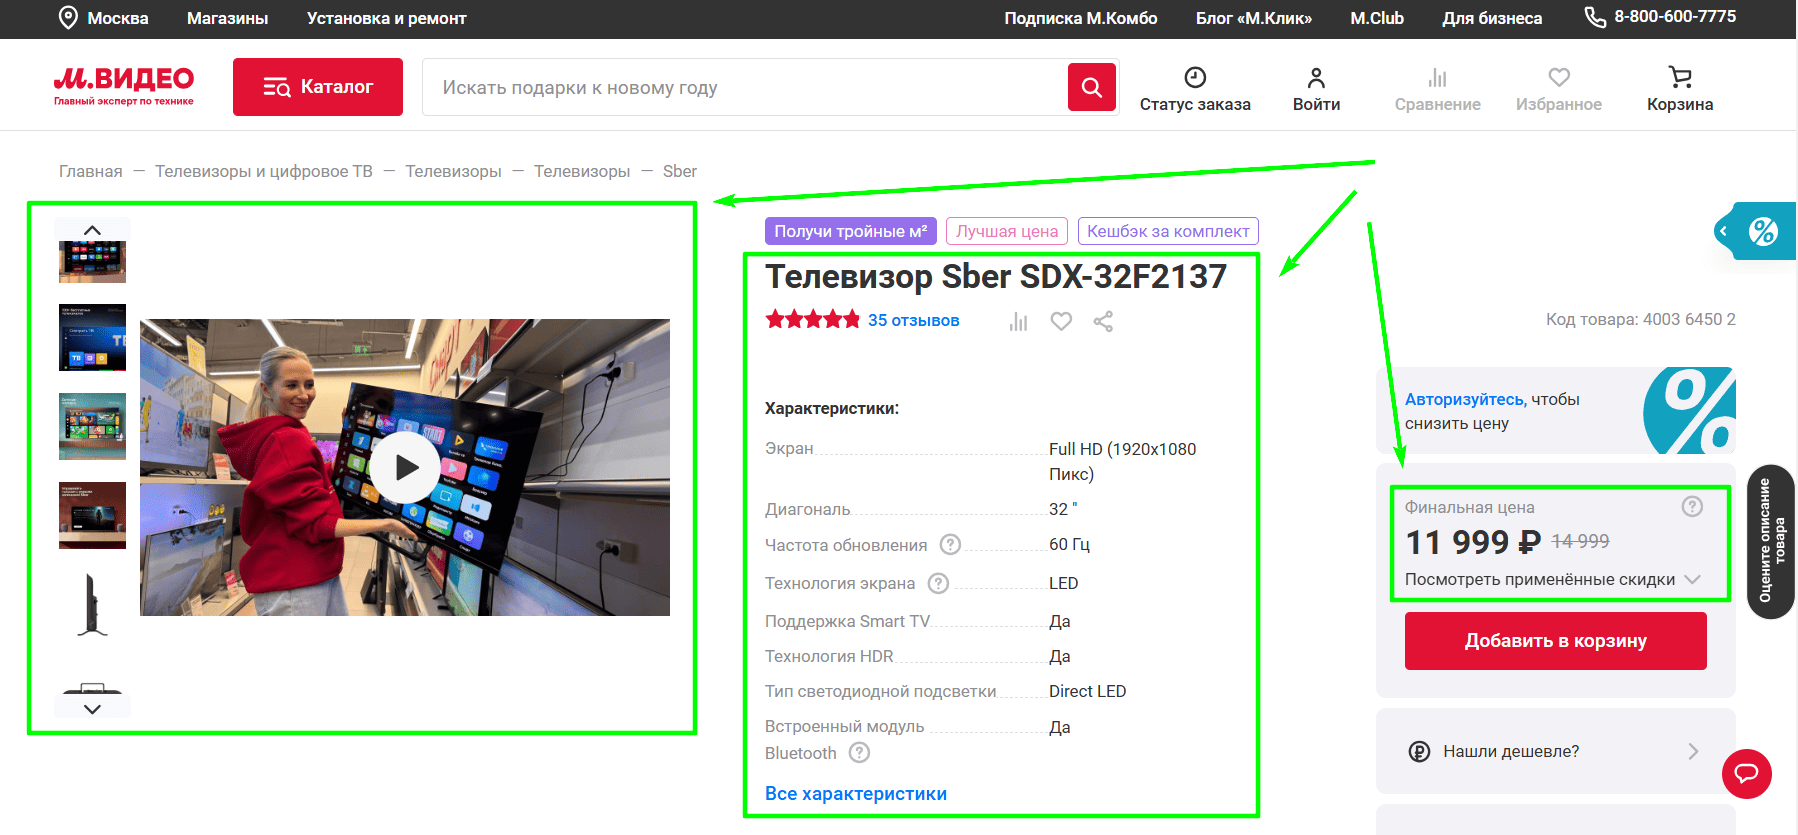Add product to comparison under title
Viewport: 1798px width, 835px height.
tap(1018, 321)
